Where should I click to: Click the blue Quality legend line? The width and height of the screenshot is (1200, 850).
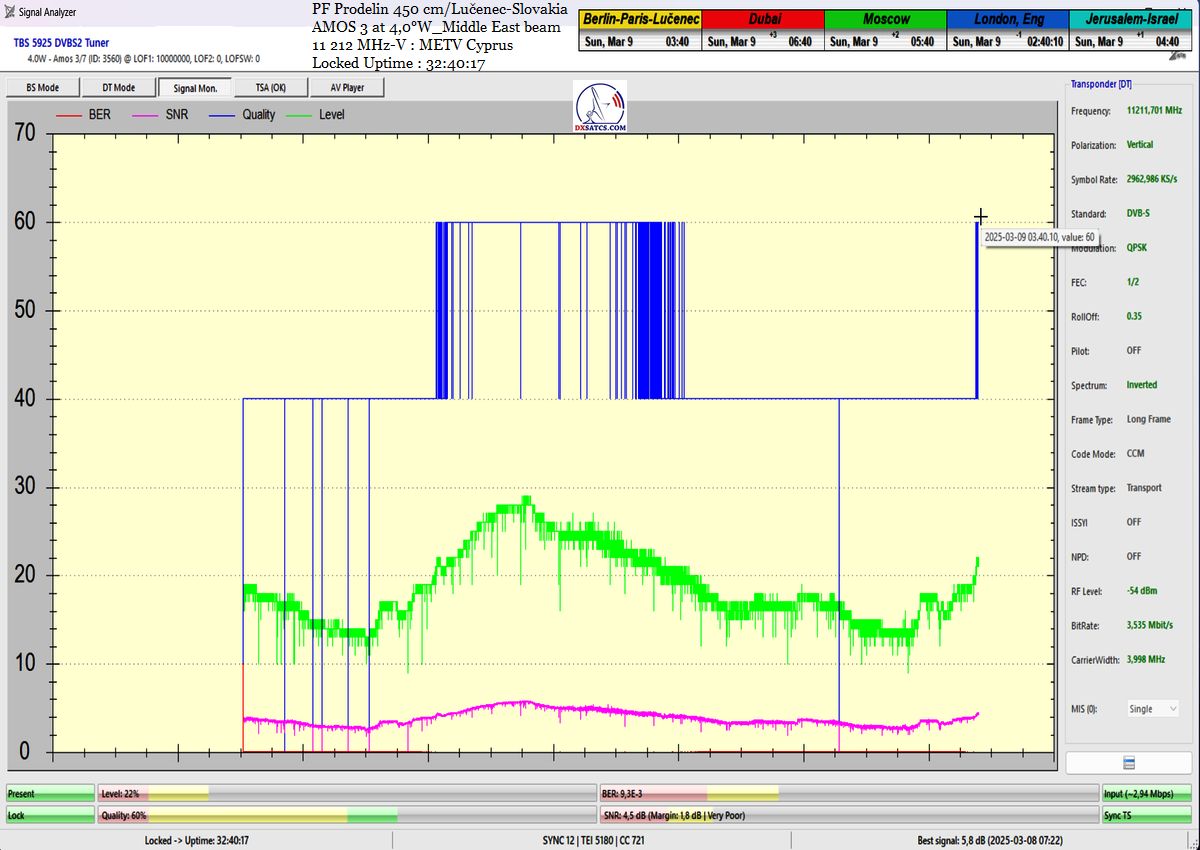point(221,115)
